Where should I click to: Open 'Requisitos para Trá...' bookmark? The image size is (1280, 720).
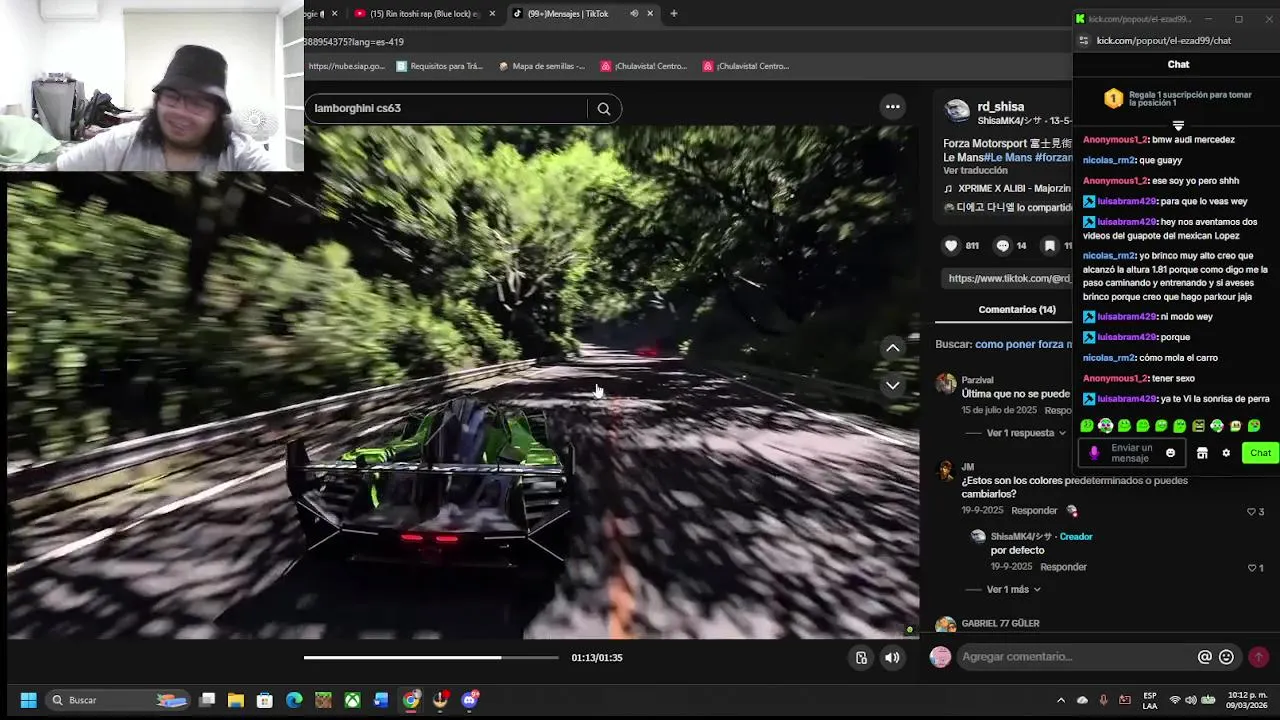[439, 66]
